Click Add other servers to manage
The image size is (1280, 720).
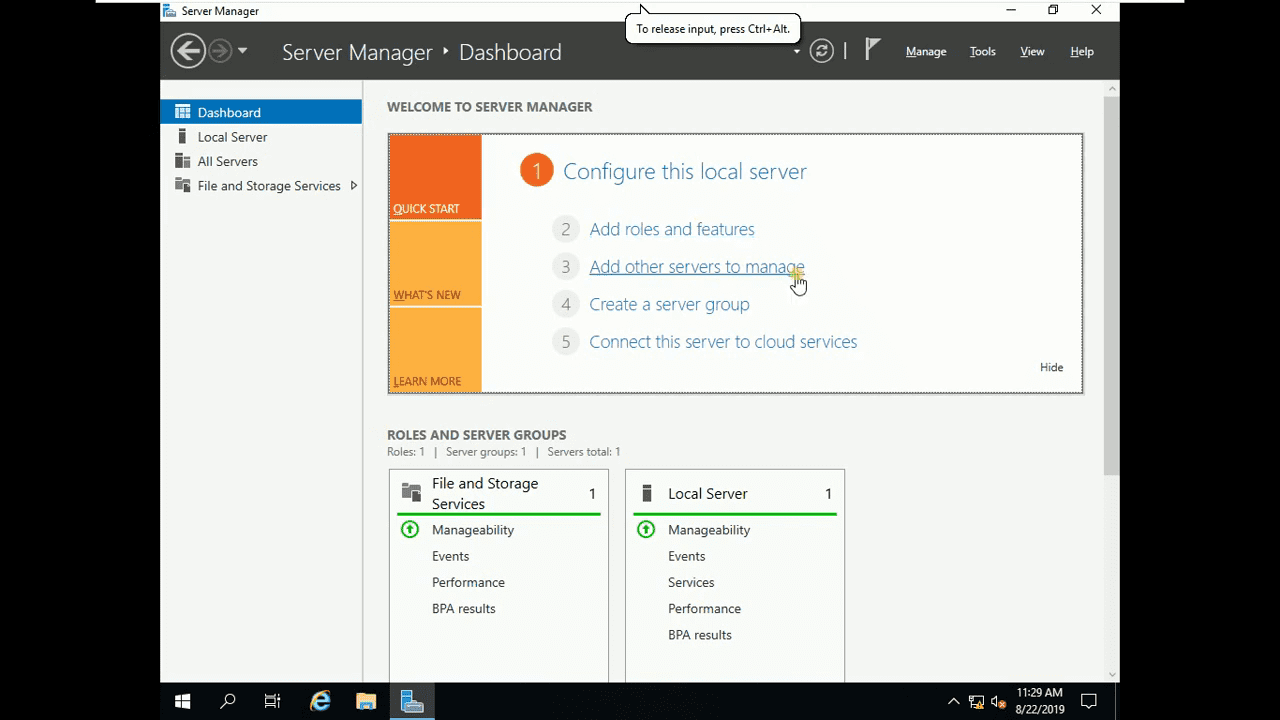697,267
